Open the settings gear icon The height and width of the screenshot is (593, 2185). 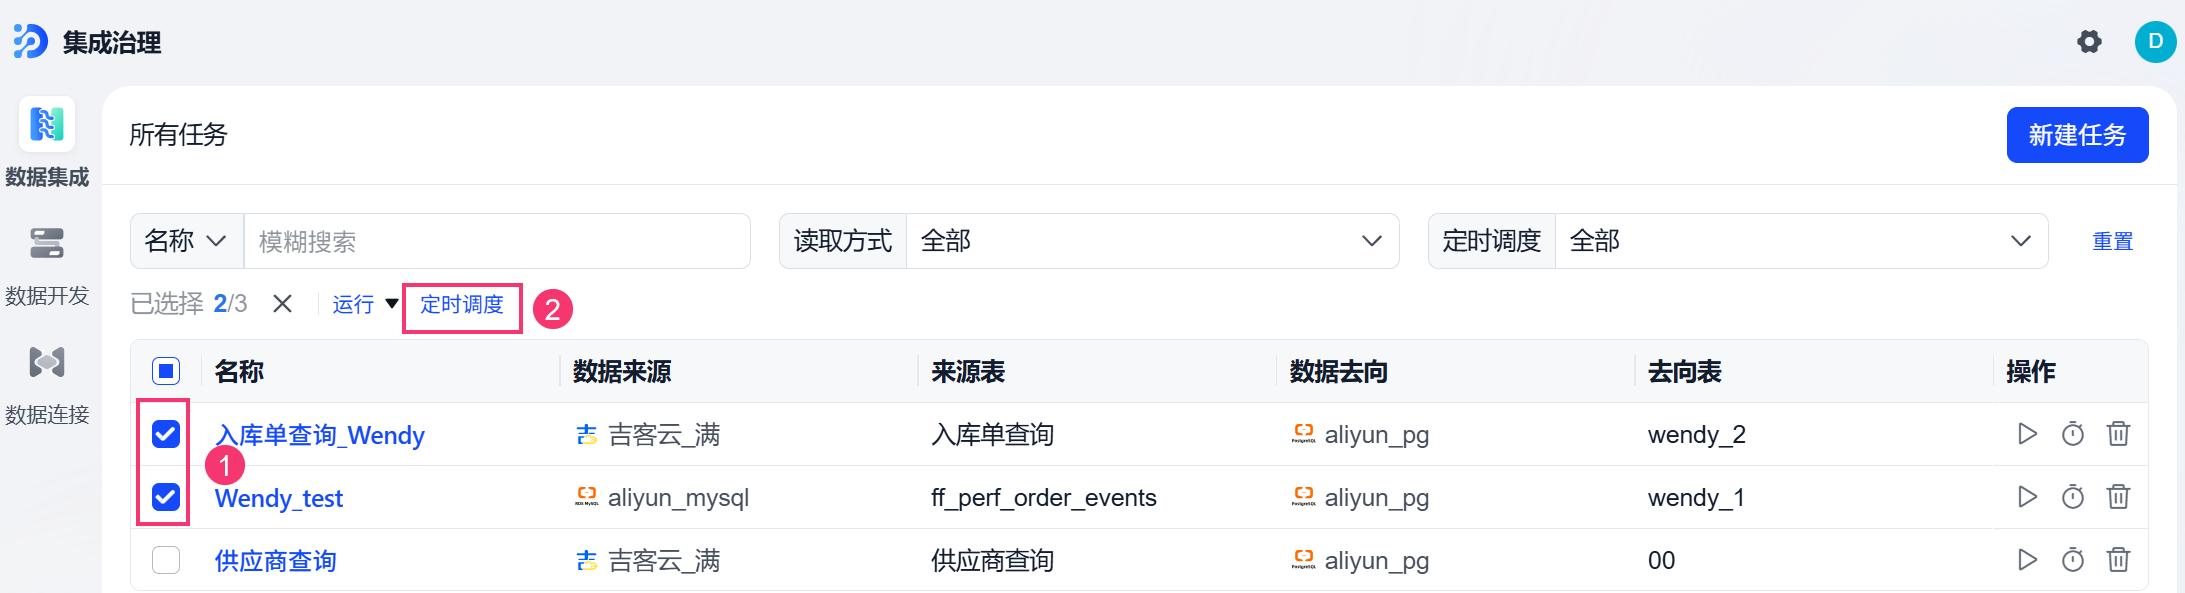point(2089,42)
